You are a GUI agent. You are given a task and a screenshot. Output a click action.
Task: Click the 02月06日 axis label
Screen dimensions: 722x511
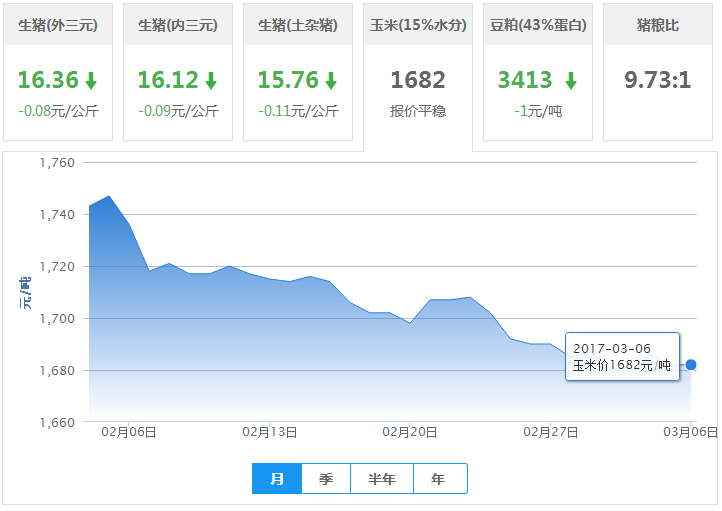tap(129, 432)
